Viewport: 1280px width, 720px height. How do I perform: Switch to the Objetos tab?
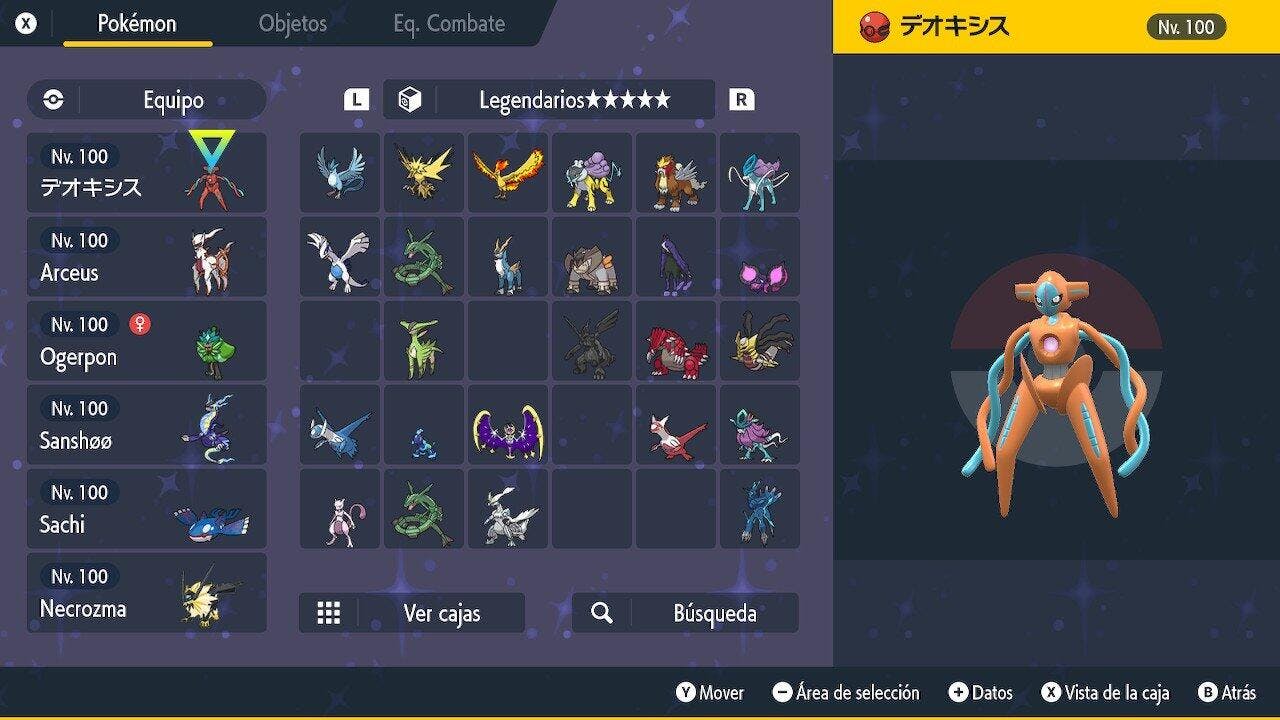tap(293, 23)
